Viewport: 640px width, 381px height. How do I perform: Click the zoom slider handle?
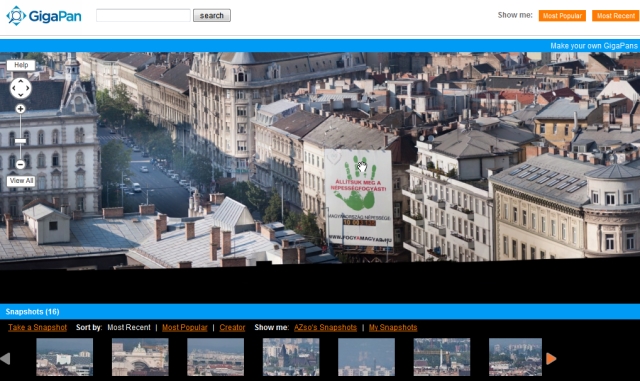(x=20, y=141)
